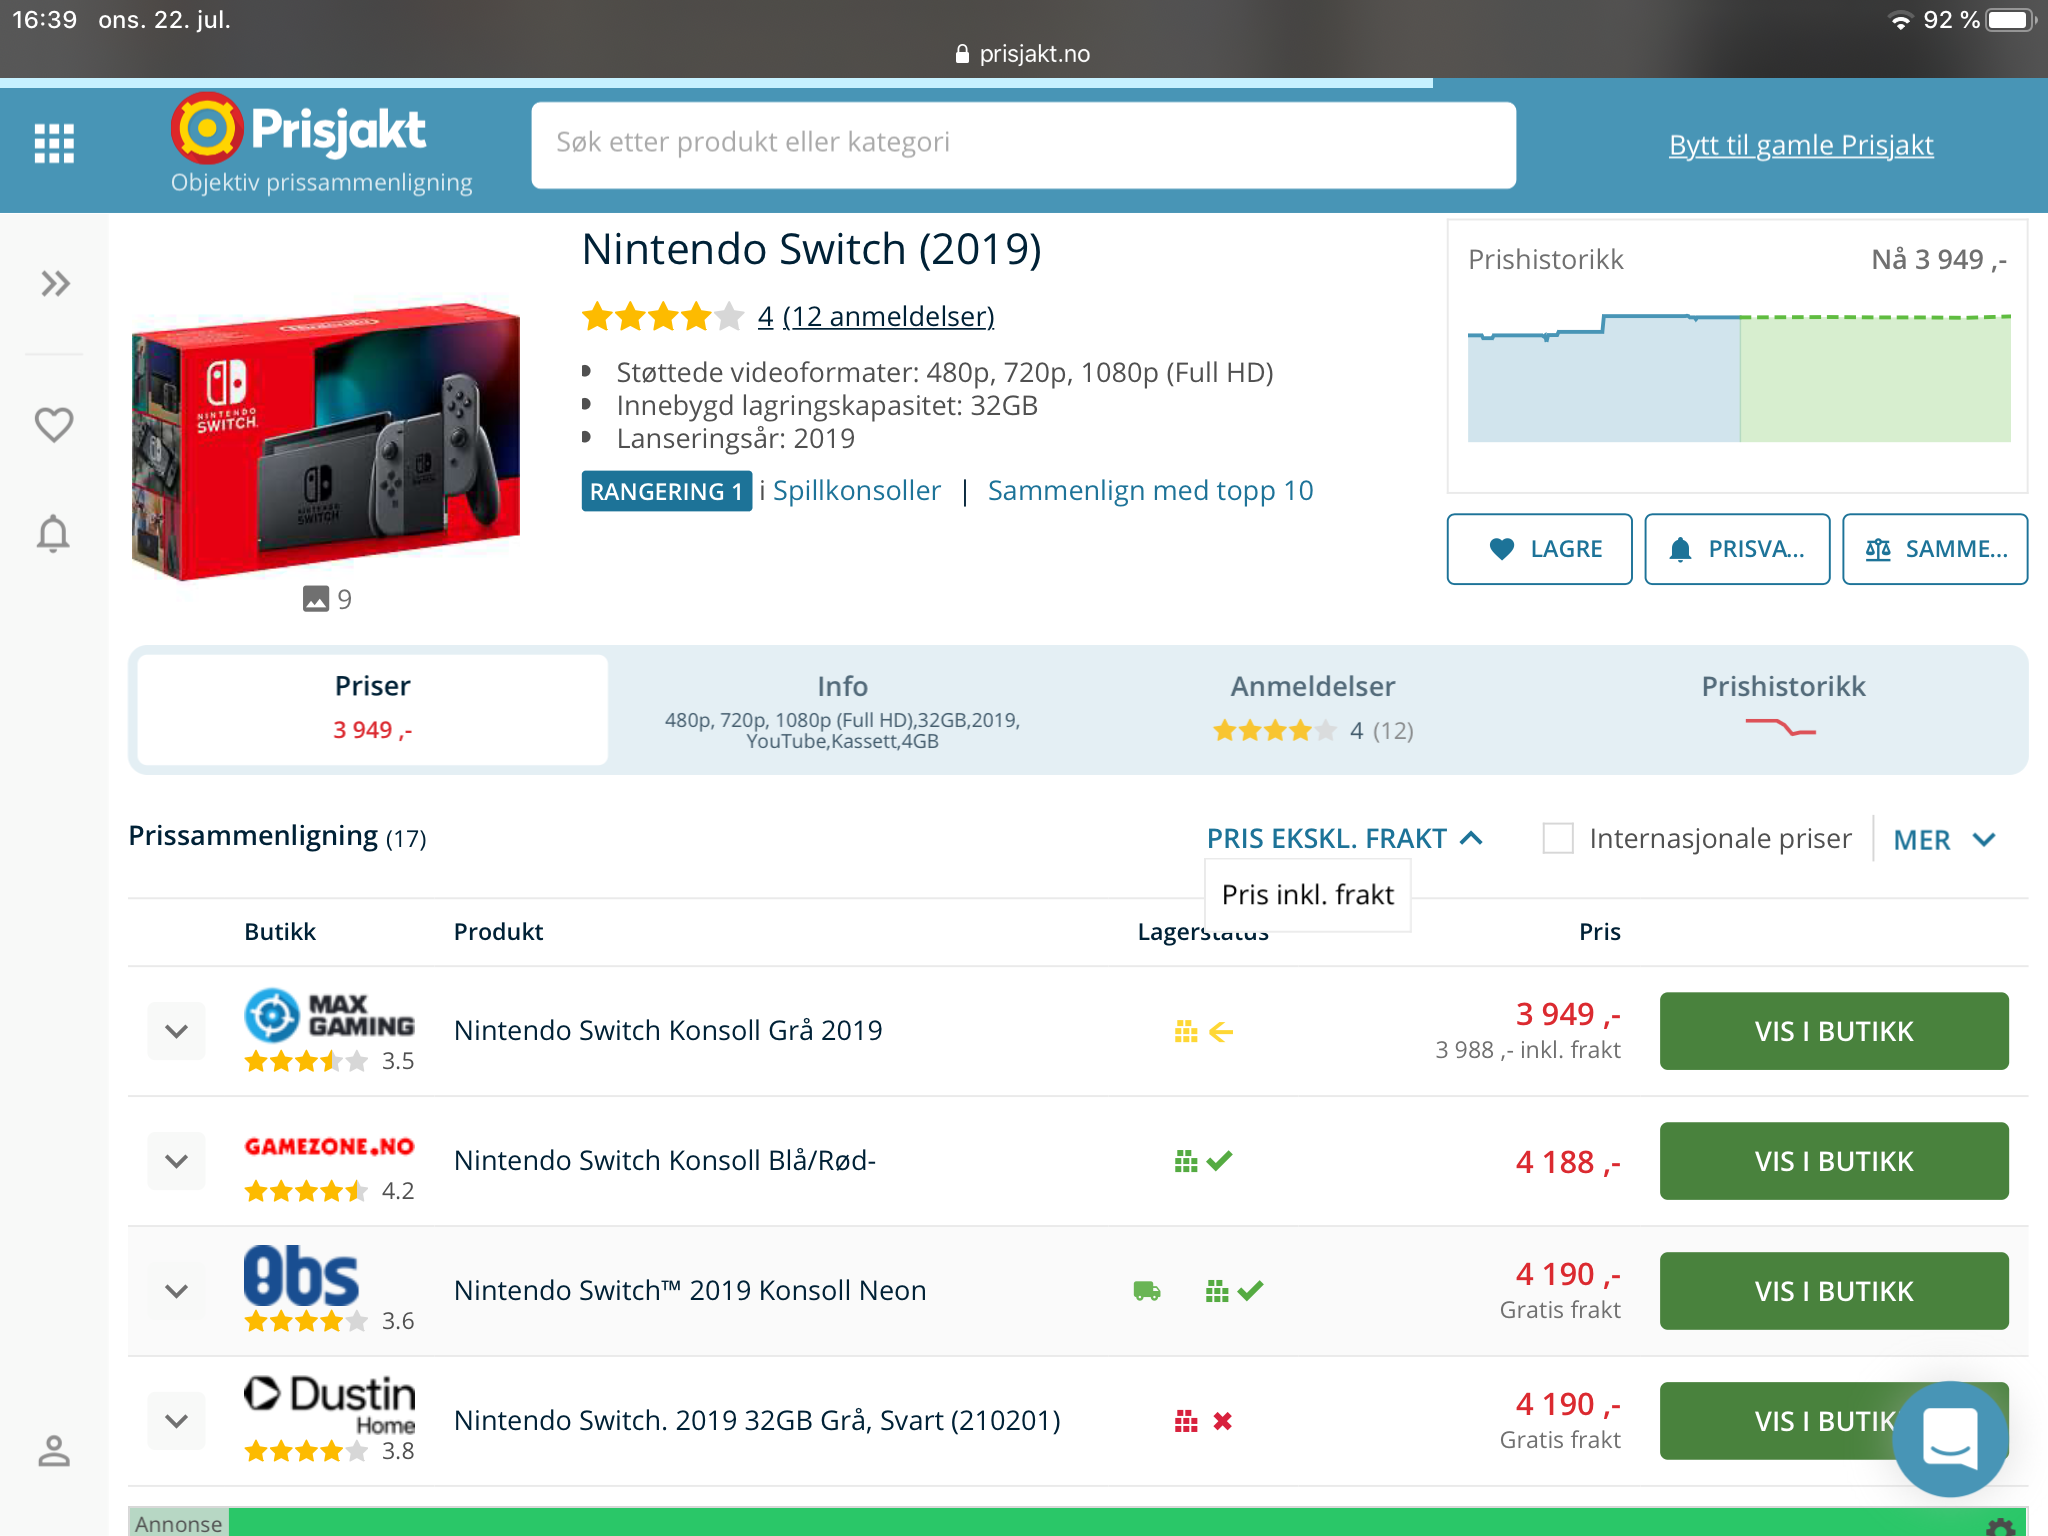Open Sammenlign med topp 10 link

click(1150, 491)
